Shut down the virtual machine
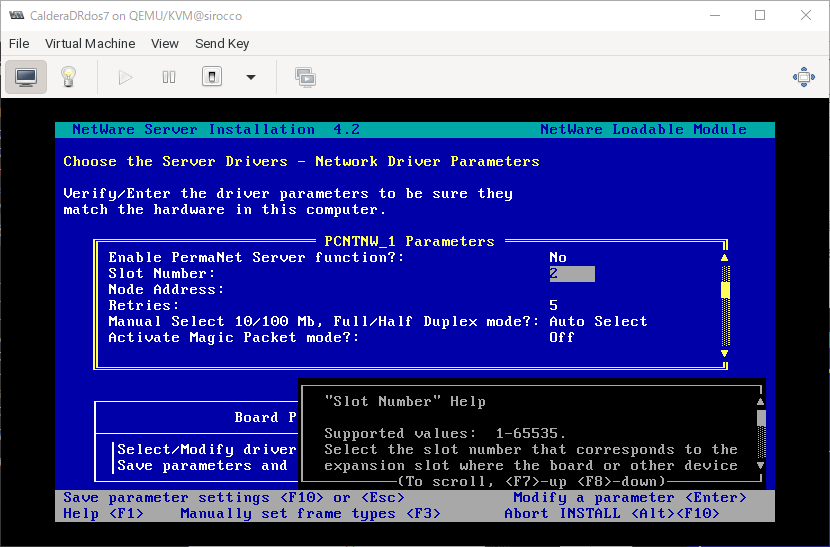Image resolution: width=830 pixels, height=547 pixels. pyautogui.click(x=212, y=77)
